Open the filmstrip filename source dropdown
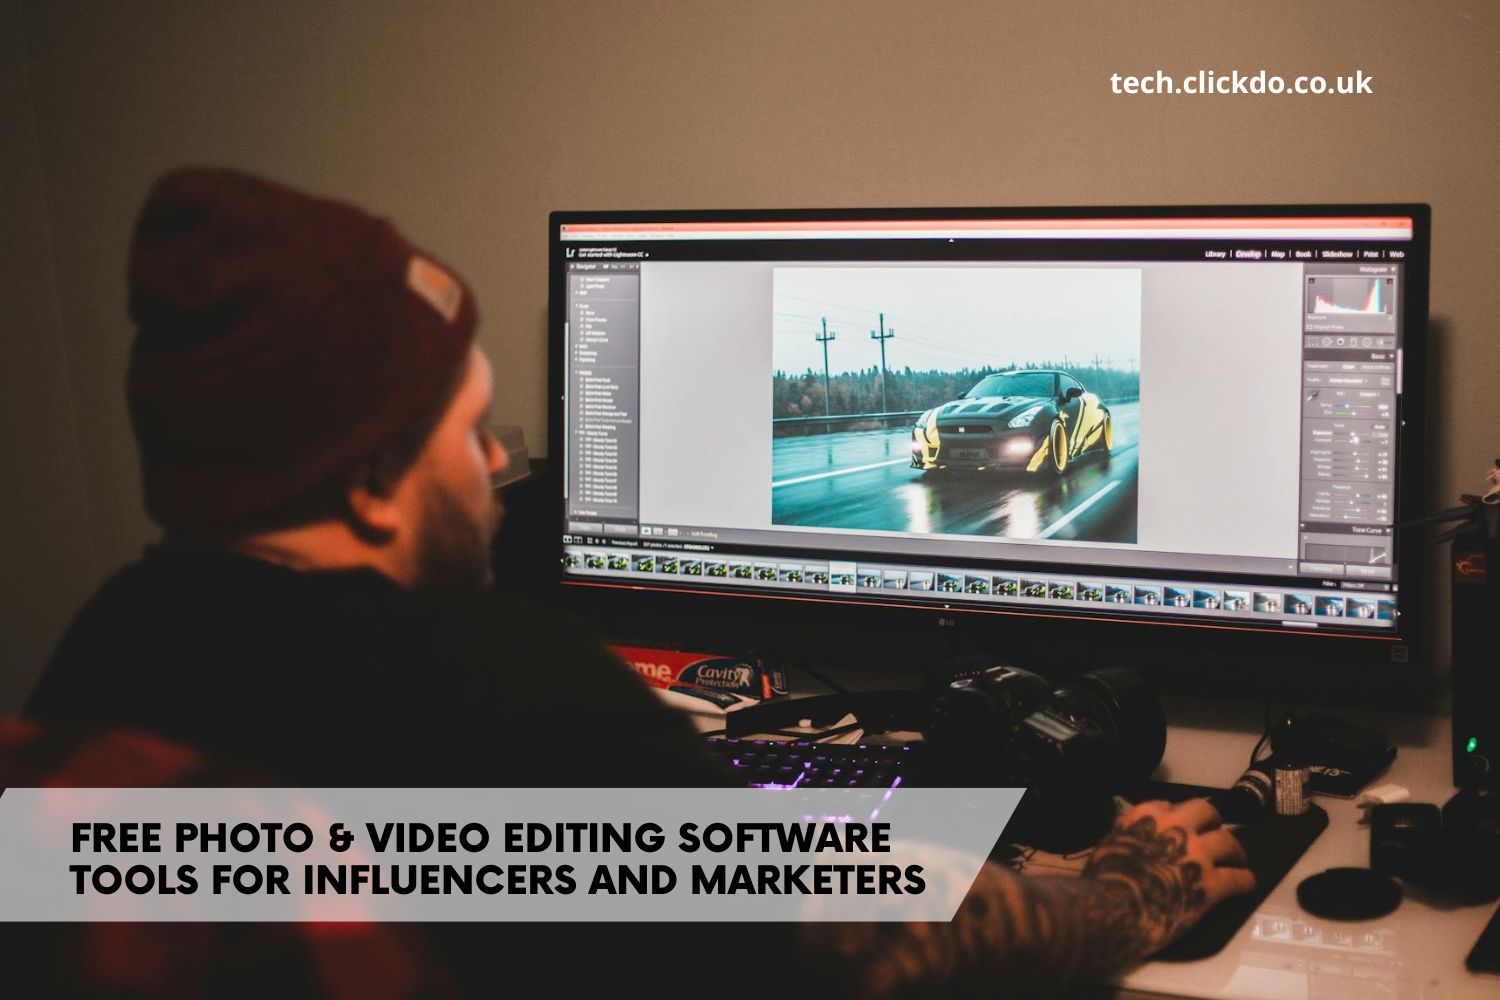The image size is (1500, 1000). pyautogui.click(x=699, y=547)
